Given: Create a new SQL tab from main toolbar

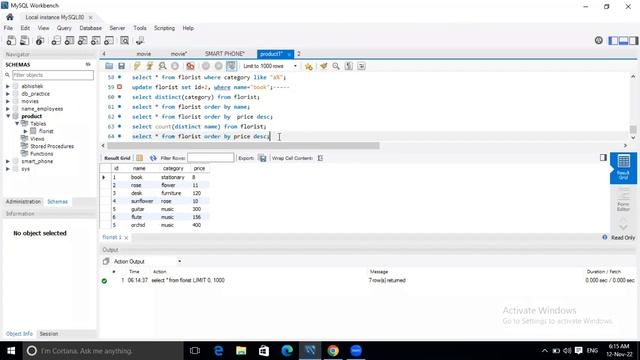Looking at the screenshot, I should pos(11,40).
